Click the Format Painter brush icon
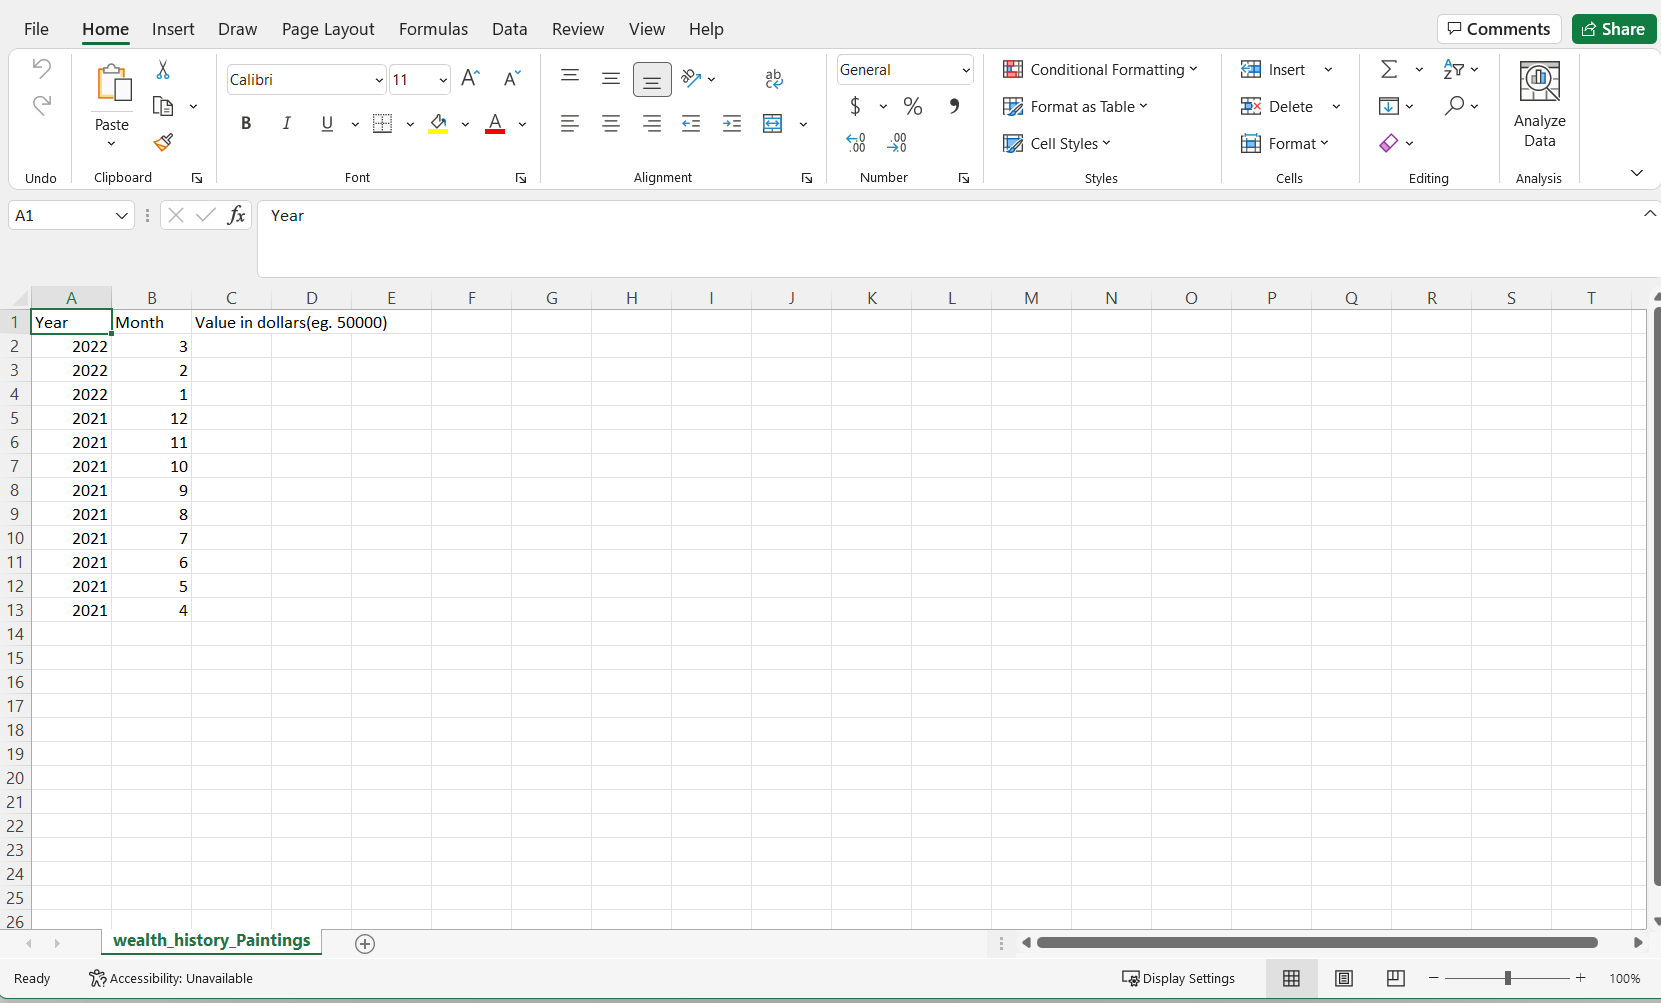1661x1003 pixels. click(x=163, y=143)
